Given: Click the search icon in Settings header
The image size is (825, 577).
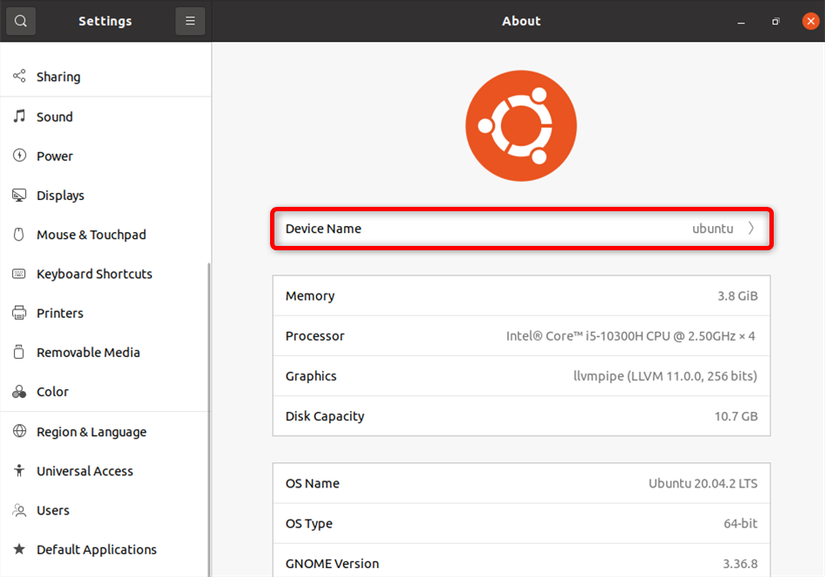Looking at the screenshot, I should click(x=21, y=21).
